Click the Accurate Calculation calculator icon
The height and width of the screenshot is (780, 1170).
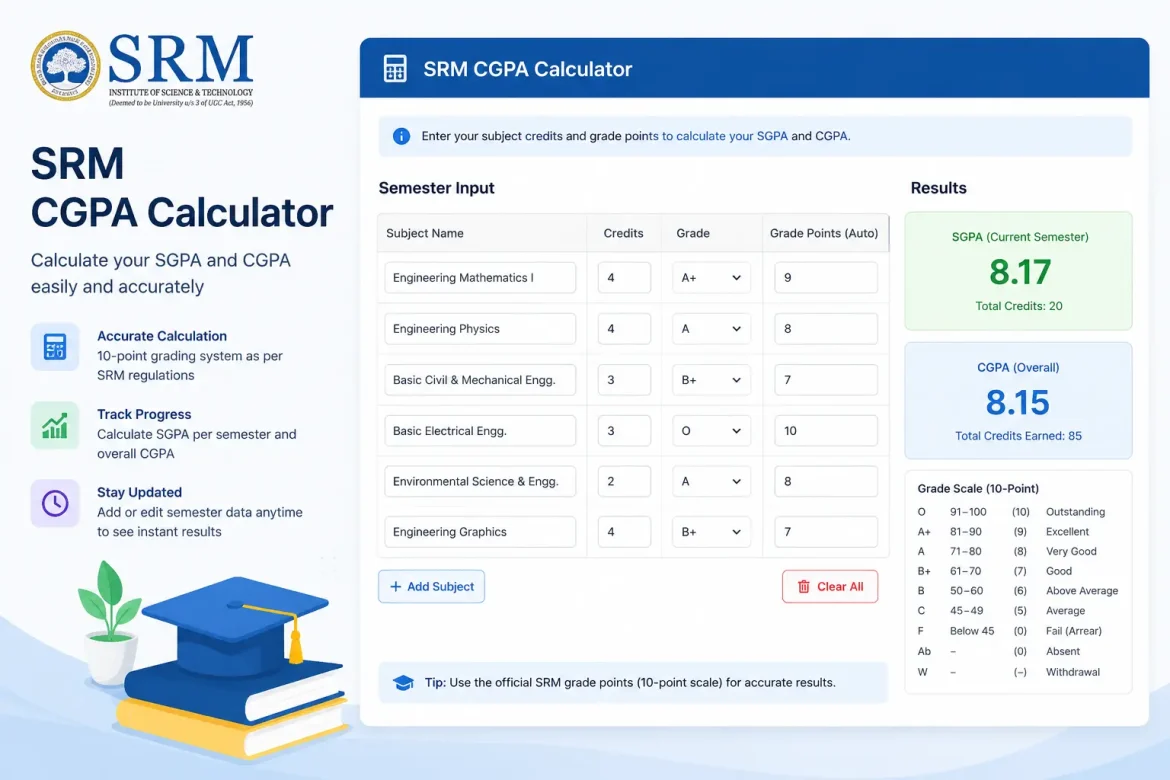(54, 346)
